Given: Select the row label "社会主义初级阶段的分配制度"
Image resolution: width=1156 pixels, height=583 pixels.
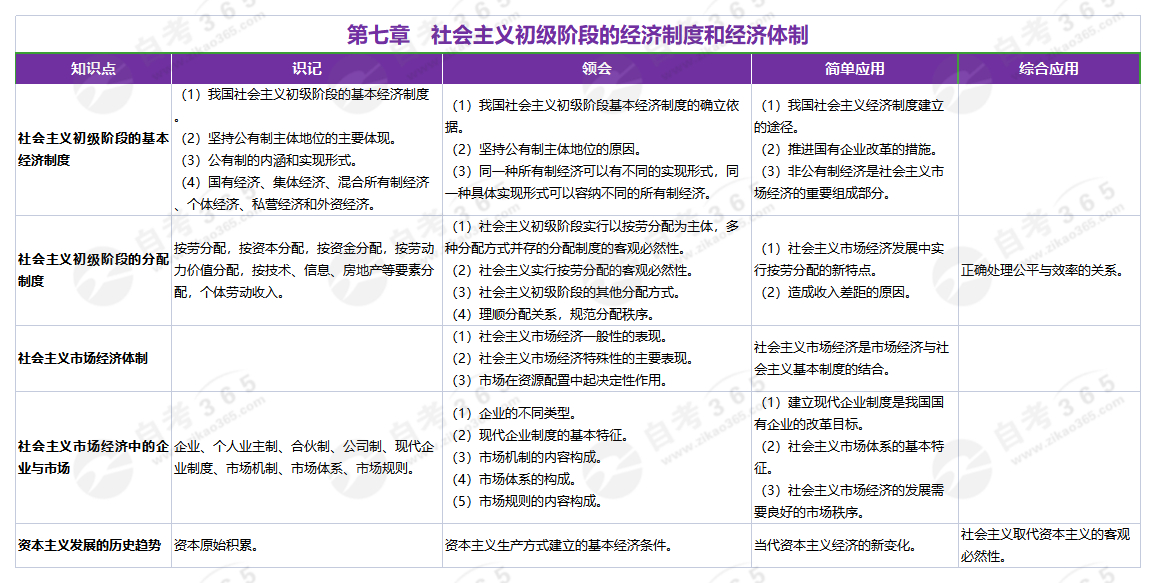Looking at the screenshot, I should (x=93, y=270).
